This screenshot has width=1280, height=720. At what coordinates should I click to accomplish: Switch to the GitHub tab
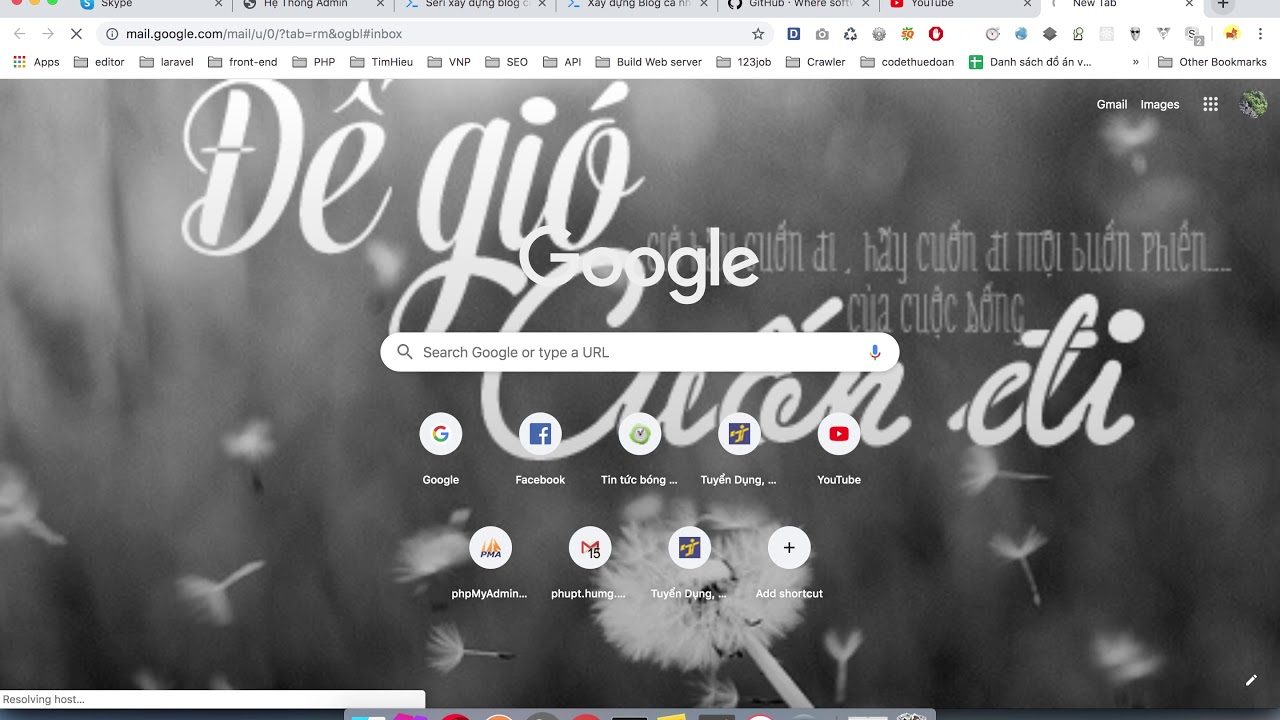tap(798, 5)
